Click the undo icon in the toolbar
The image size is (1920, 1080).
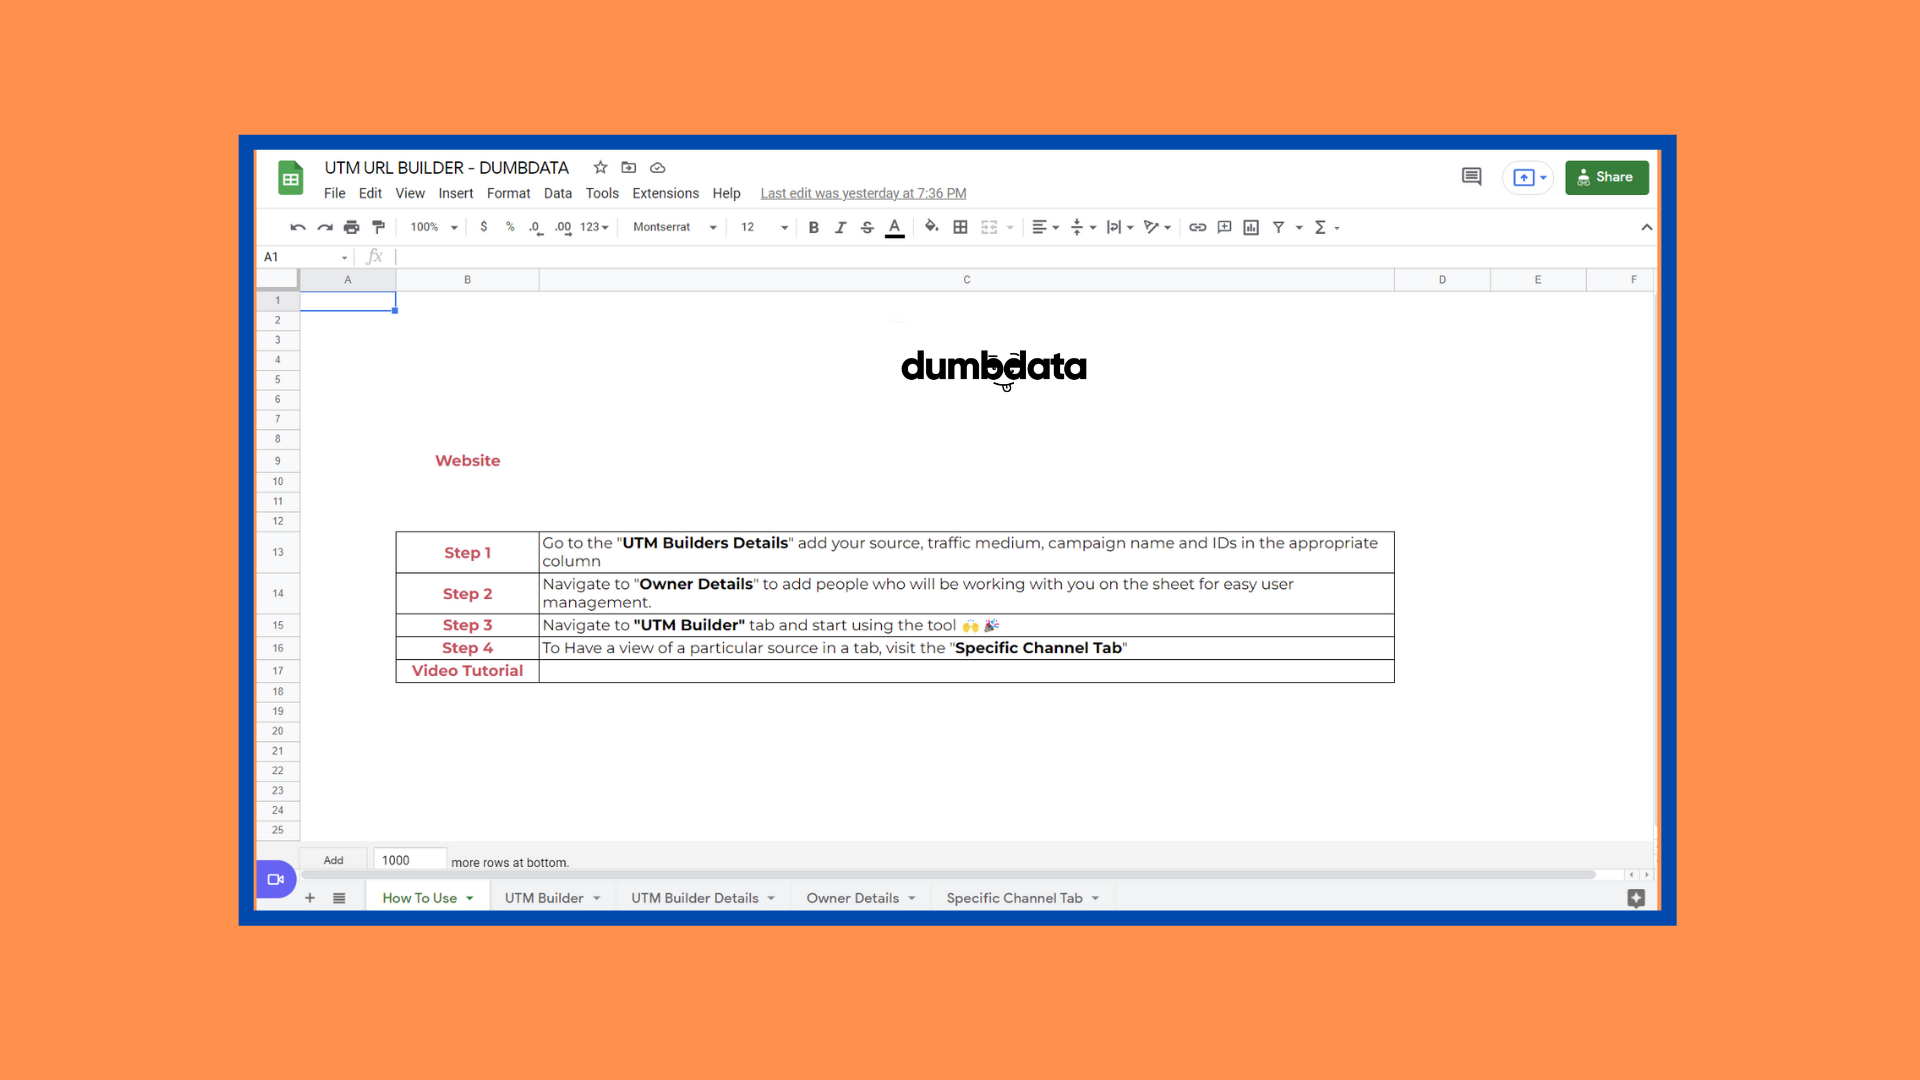(x=297, y=227)
